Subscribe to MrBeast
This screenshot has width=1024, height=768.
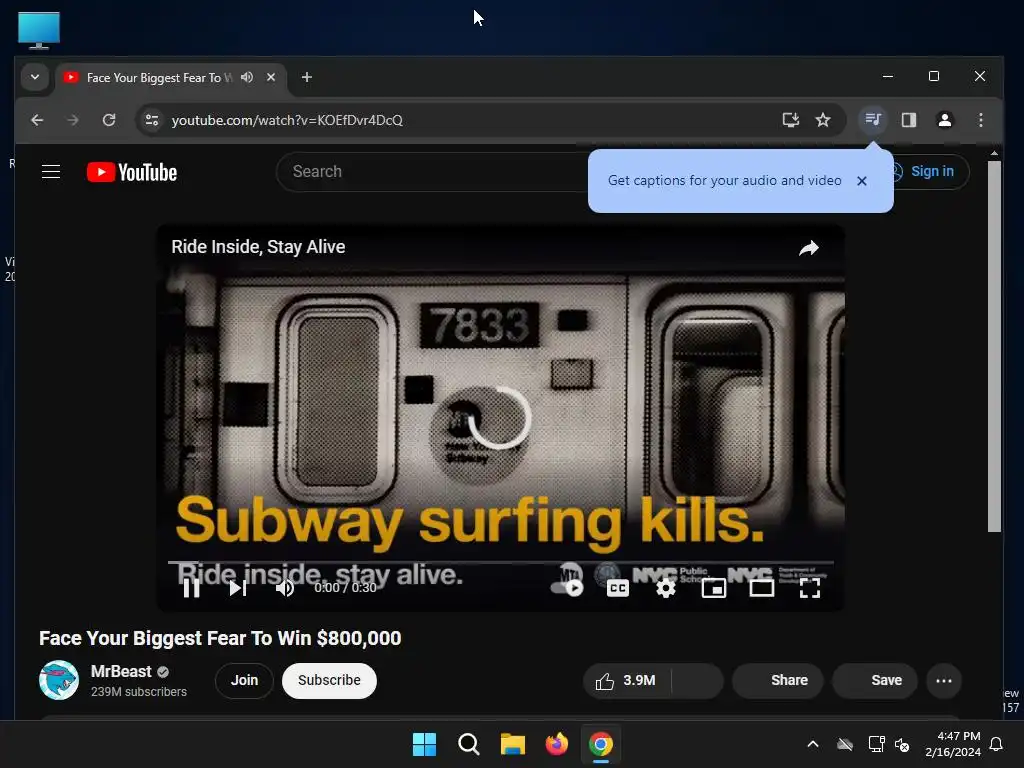pos(329,680)
